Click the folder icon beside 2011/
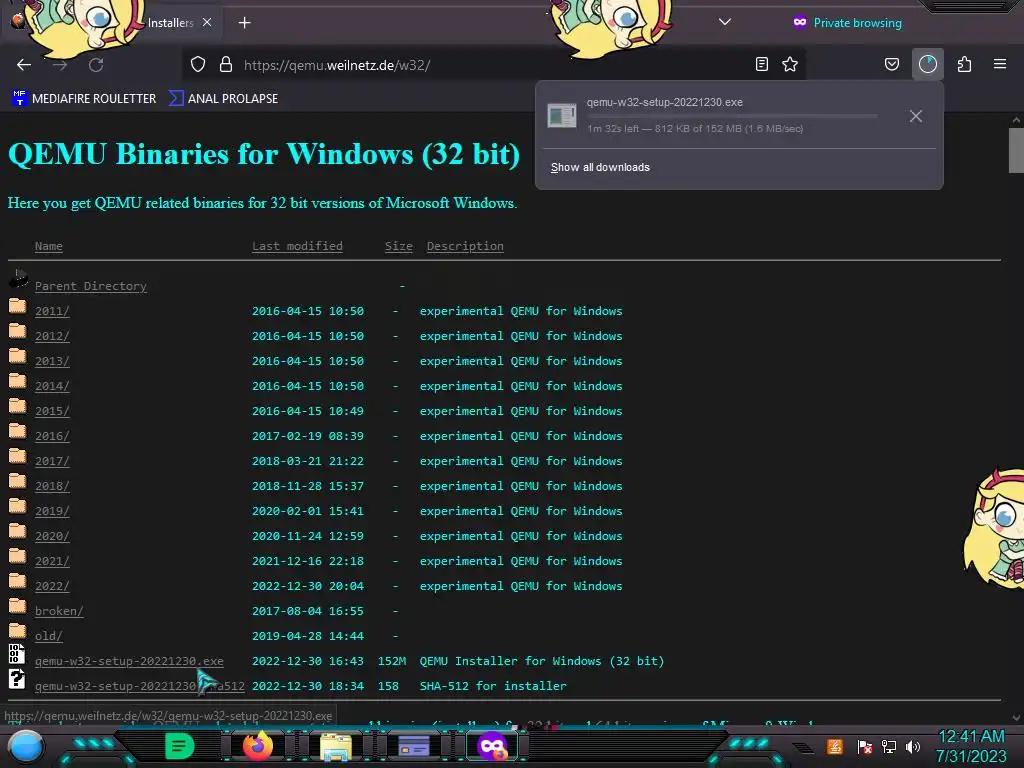 pyautogui.click(x=18, y=306)
